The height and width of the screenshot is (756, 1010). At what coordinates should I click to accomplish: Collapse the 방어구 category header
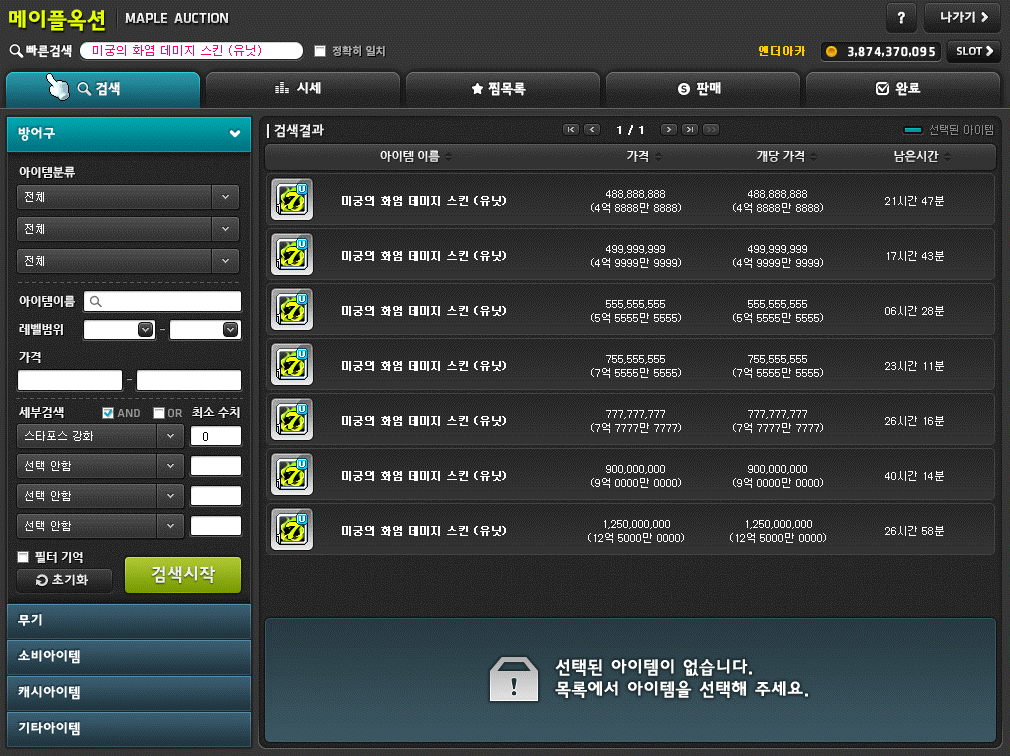click(129, 134)
